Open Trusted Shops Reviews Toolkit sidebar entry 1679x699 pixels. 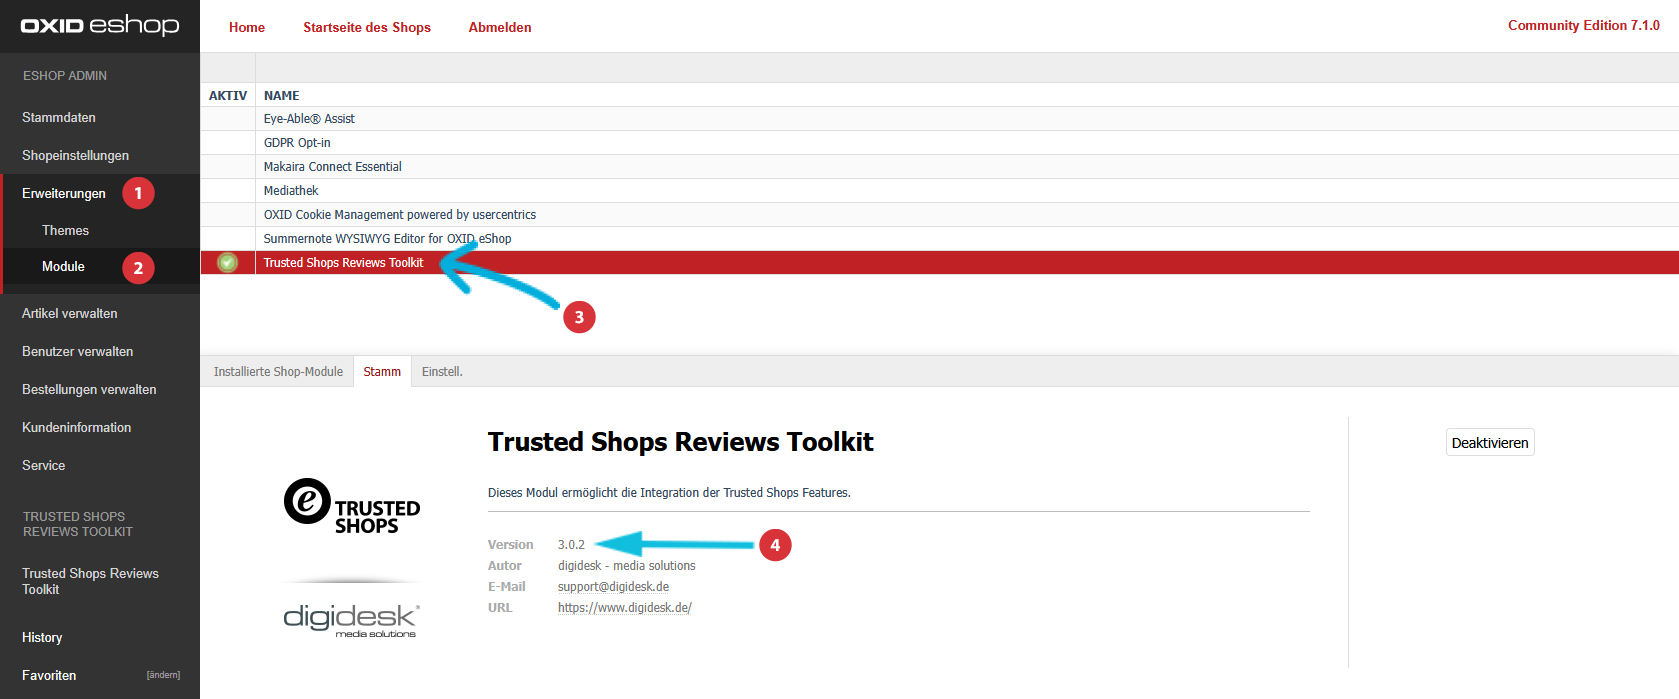point(90,581)
